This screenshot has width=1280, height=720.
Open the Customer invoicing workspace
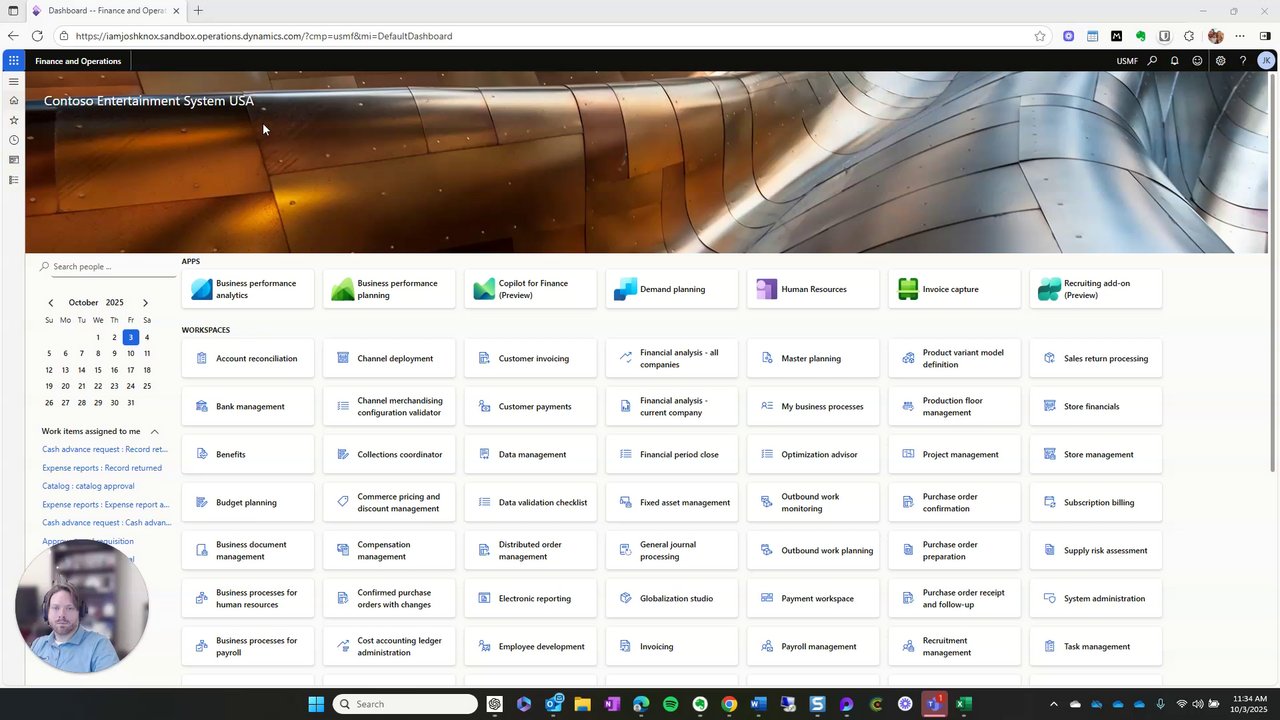click(x=531, y=358)
